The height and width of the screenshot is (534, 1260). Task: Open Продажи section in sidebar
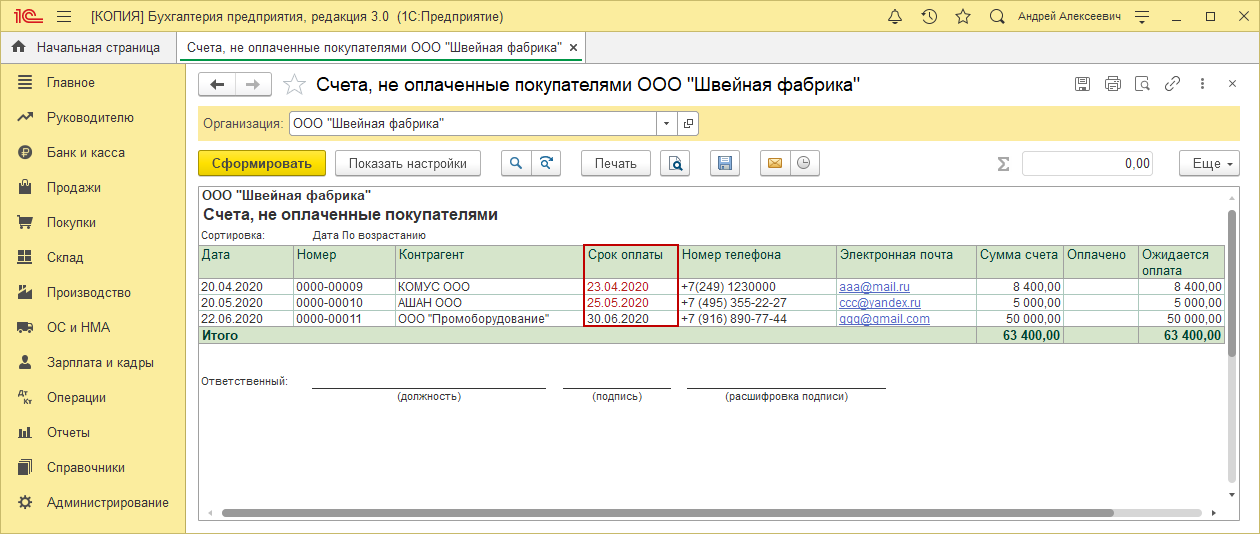[x=73, y=187]
